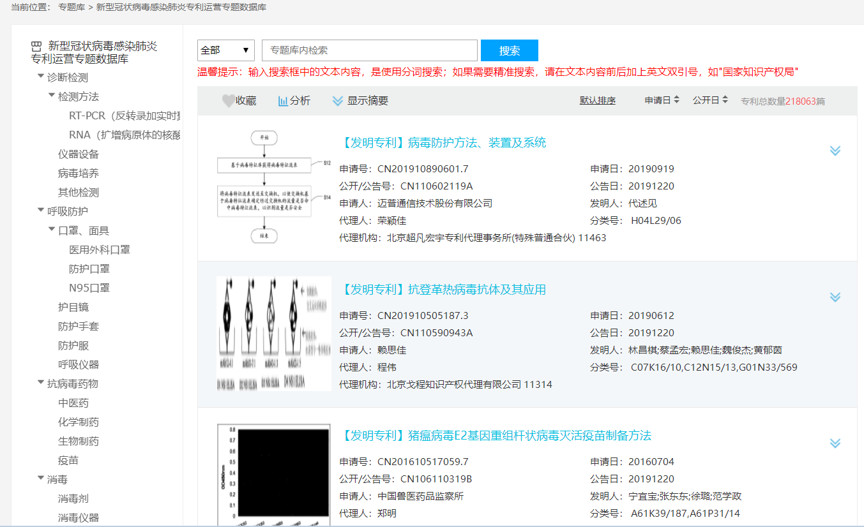This screenshot has height=527, width=864.
Task: Click applicant 中国兽医药品监察所
Action: (x=420, y=496)
